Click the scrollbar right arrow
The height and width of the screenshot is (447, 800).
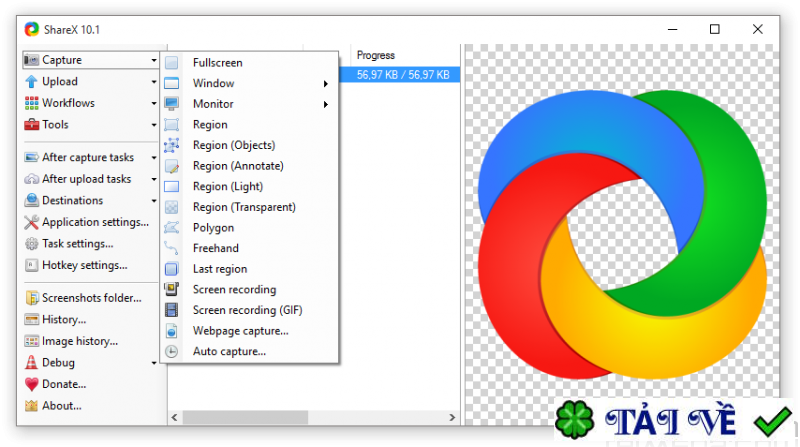452,417
